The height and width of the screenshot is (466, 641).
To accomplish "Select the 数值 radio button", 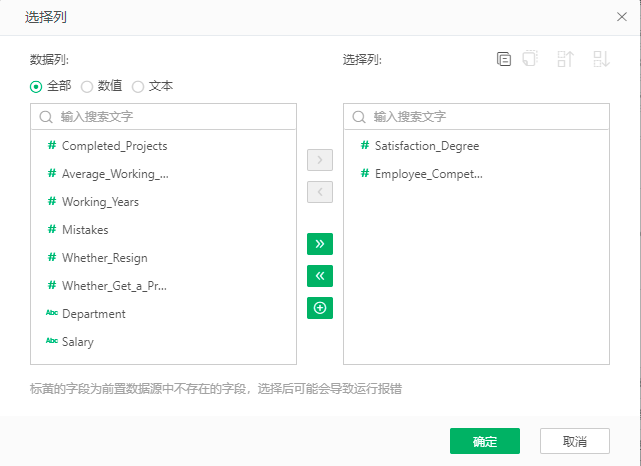I will 87,86.
